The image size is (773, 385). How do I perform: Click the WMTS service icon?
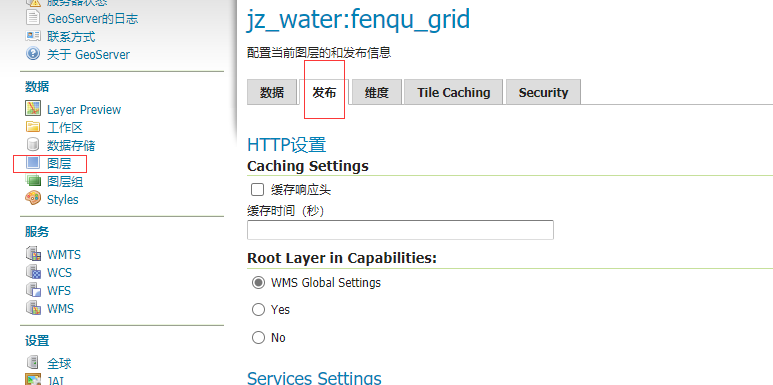point(33,254)
